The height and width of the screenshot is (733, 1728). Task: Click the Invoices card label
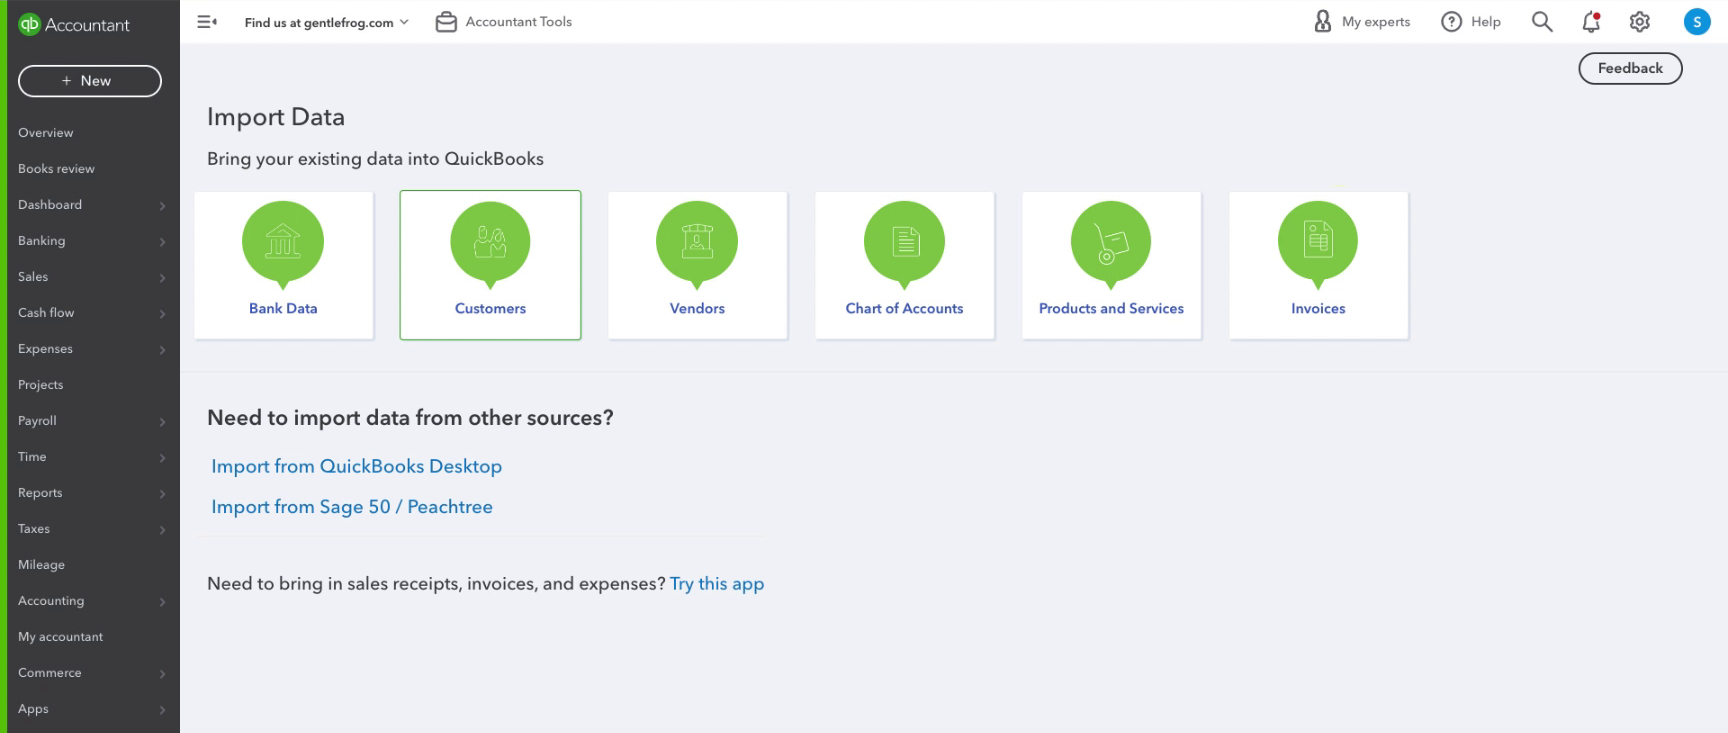(x=1318, y=309)
